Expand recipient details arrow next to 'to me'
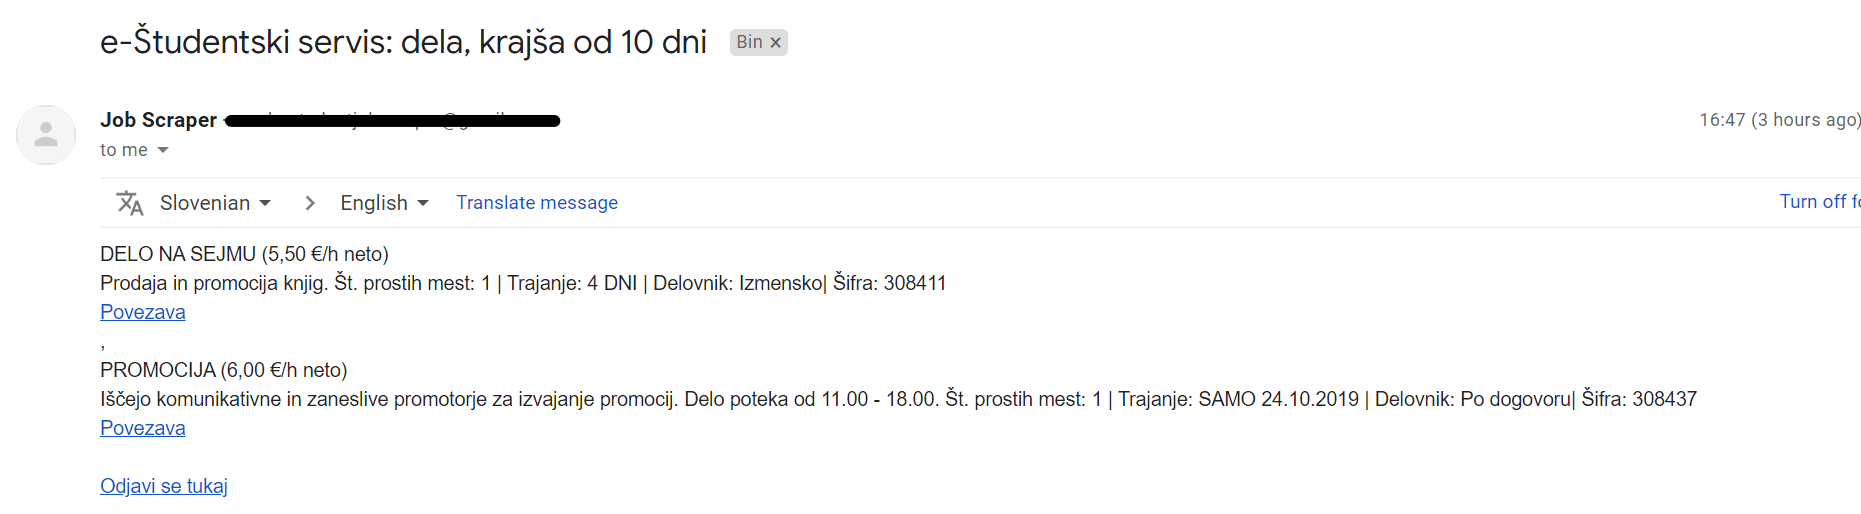This screenshot has height=514, width=1861. 163,150
